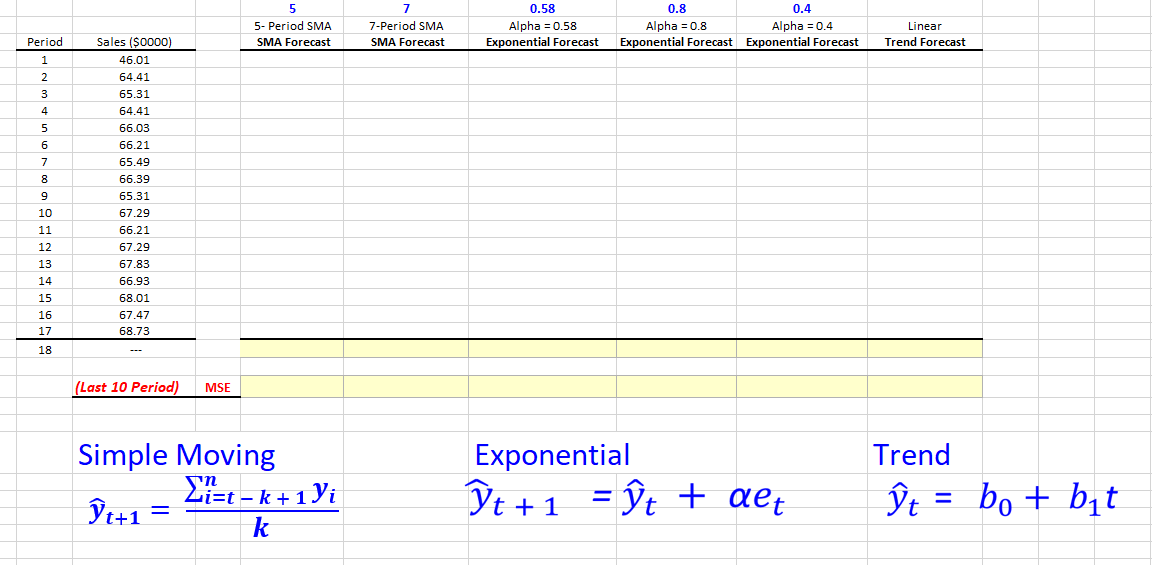Click period 18 forecast cell under Linear Trend

(924, 349)
